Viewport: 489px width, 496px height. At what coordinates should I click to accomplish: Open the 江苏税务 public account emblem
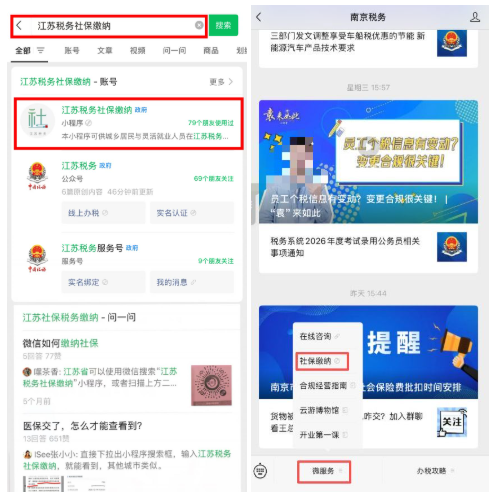click(37, 176)
